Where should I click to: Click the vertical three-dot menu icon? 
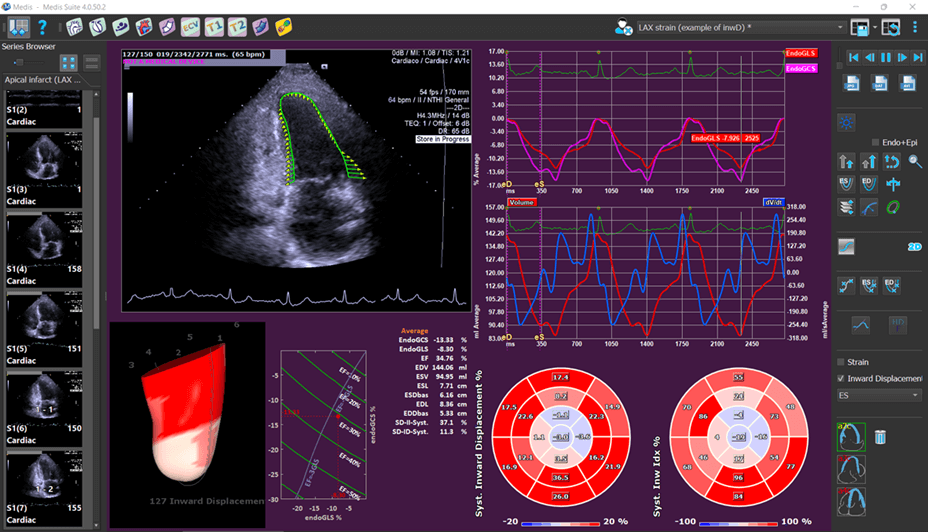click(x=914, y=27)
